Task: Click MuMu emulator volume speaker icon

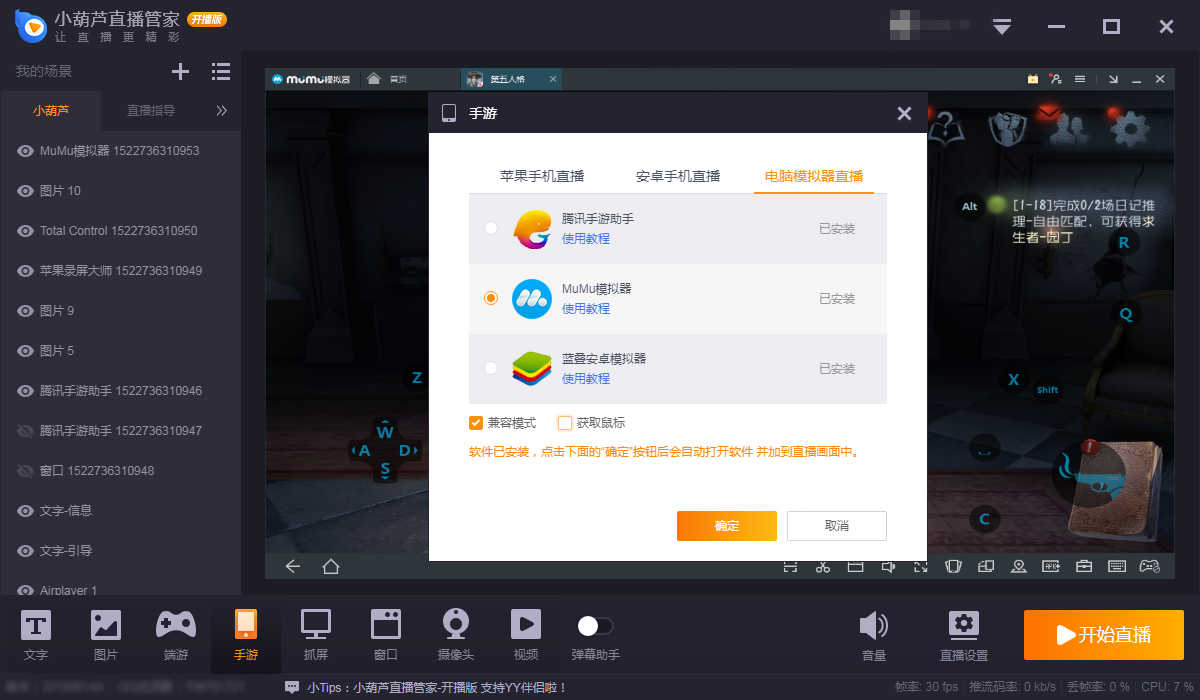Action: pyautogui.click(x=888, y=566)
